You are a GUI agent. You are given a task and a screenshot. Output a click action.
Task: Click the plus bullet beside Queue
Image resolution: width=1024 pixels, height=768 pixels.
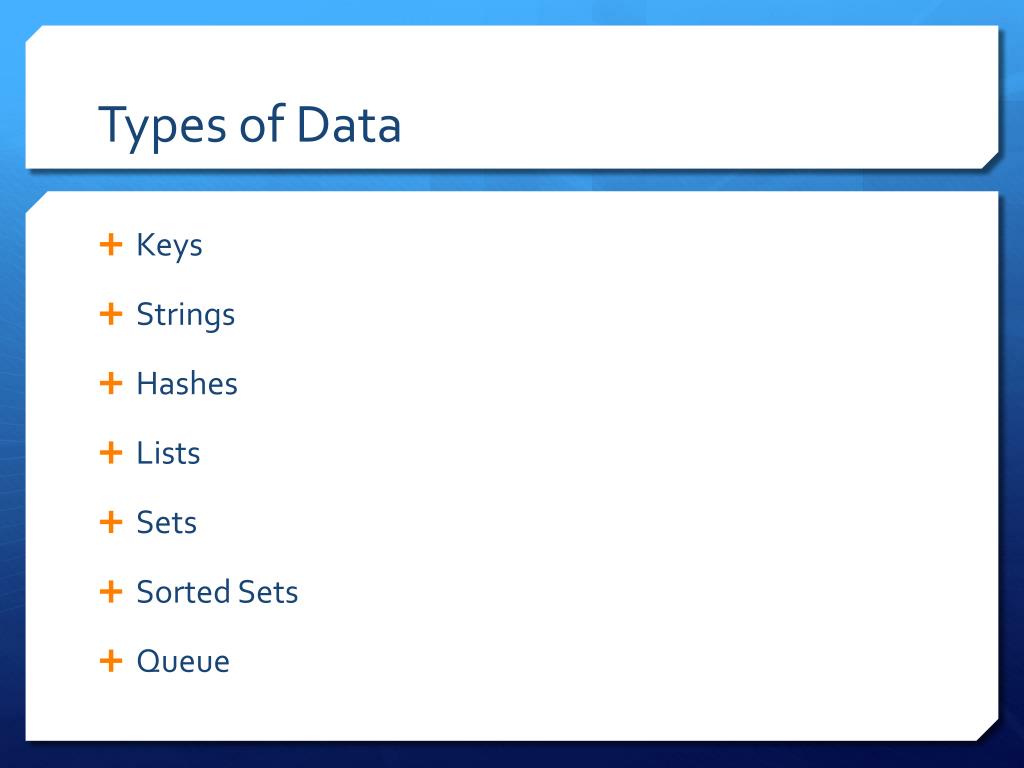111,661
